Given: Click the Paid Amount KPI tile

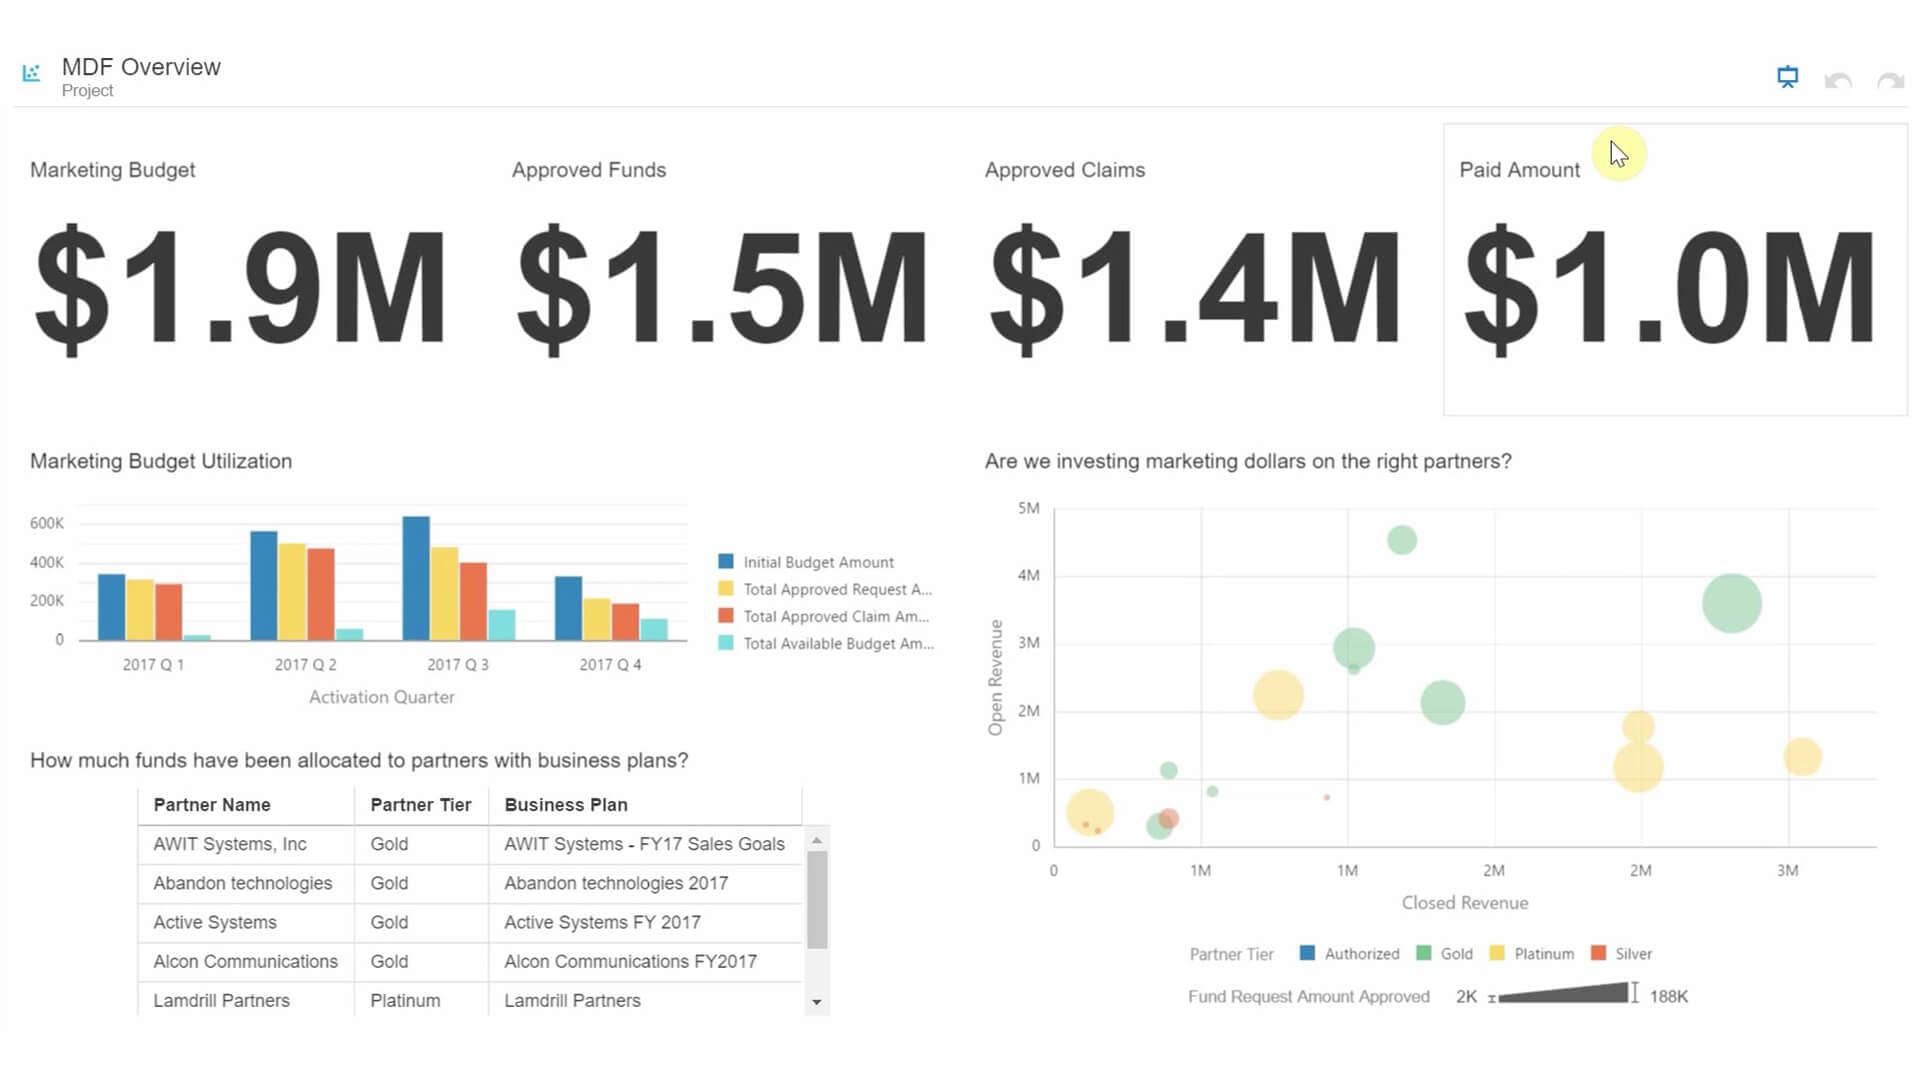Looking at the screenshot, I should coord(1675,270).
